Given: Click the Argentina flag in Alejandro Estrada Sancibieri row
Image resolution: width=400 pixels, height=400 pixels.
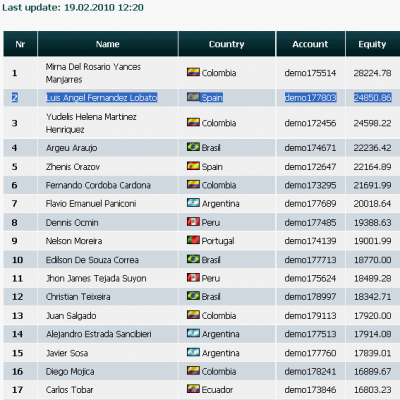Looking at the screenshot, I should coord(193,333).
